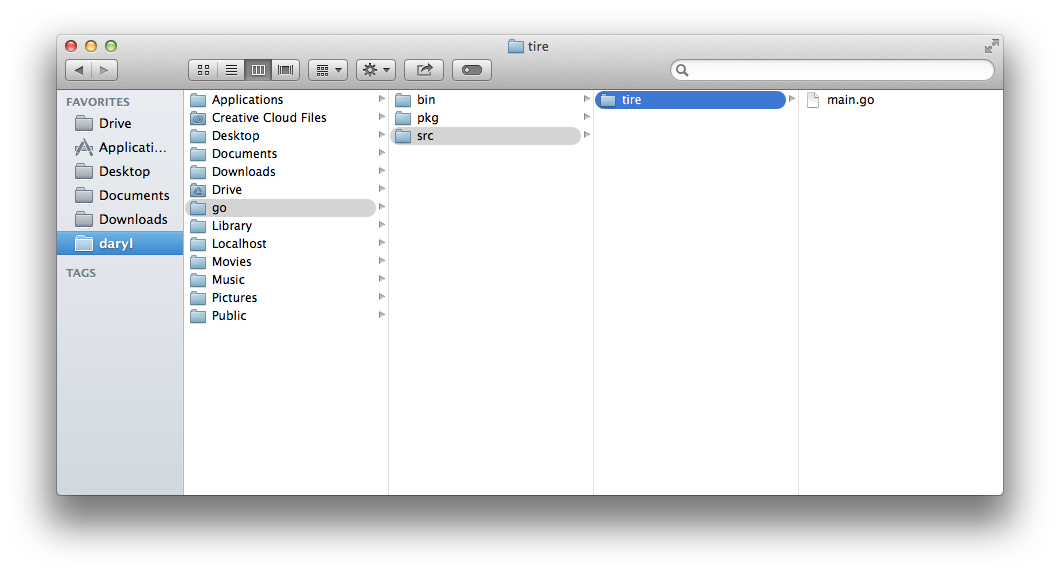Click the TAGS sidebar heading
Image resolution: width=1060 pixels, height=574 pixels.
(x=81, y=273)
